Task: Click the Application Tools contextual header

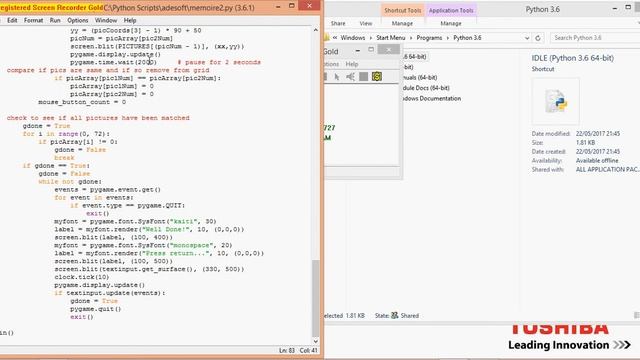Action: click(451, 10)
